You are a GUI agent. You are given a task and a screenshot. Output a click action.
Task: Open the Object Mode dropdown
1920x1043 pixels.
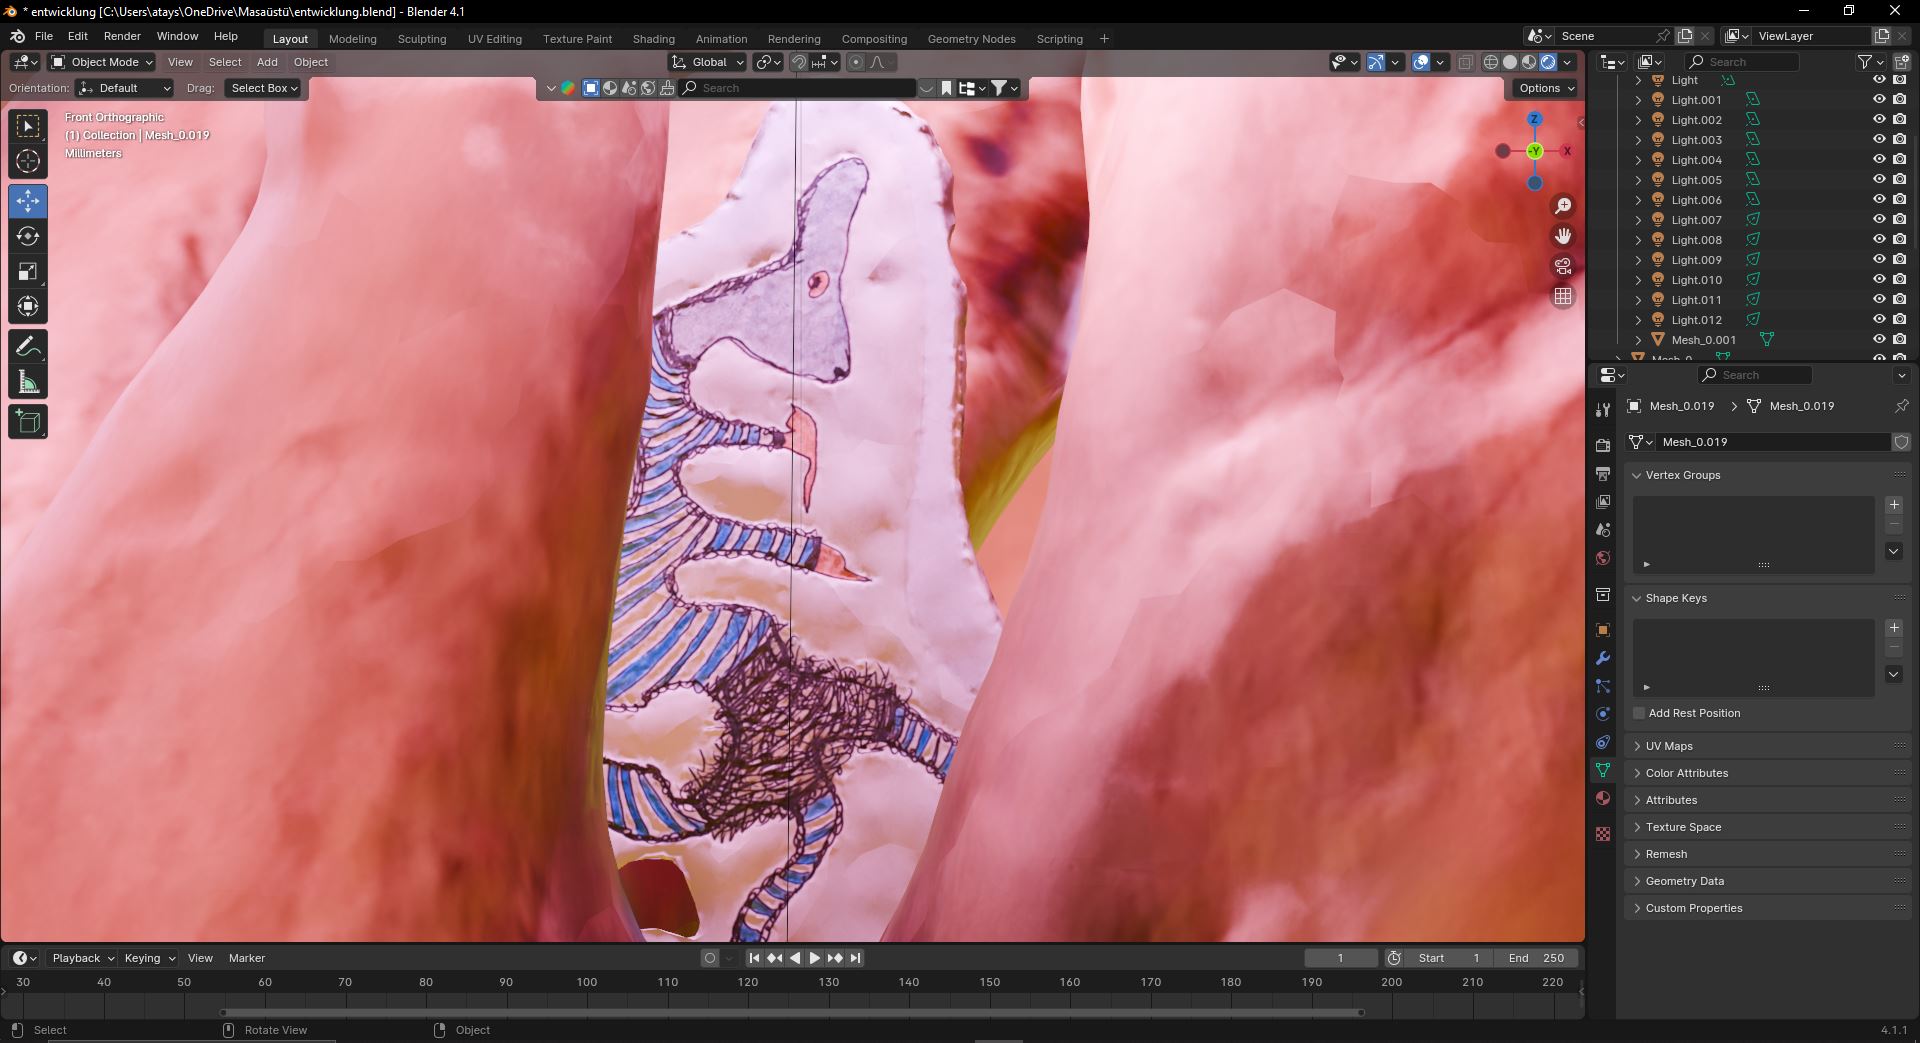pyautogui.click(x=103, y=62)
